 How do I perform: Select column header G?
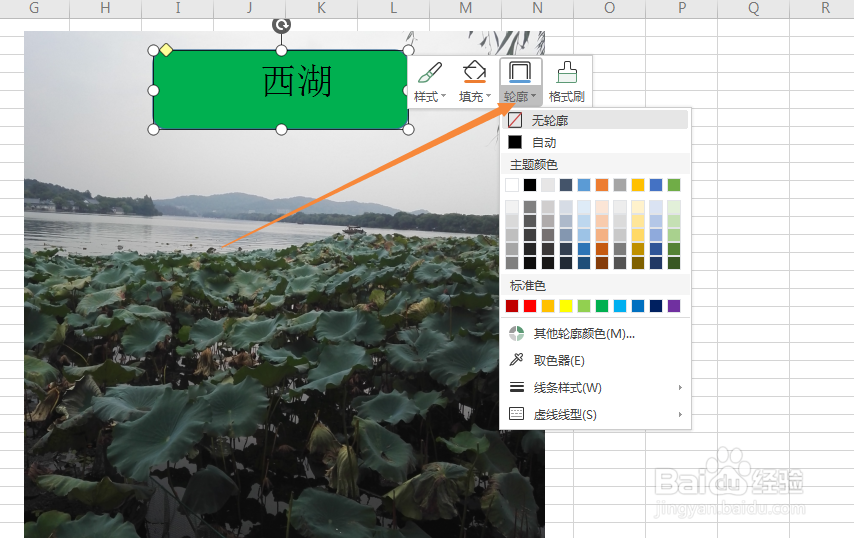(x=34, y=8)
